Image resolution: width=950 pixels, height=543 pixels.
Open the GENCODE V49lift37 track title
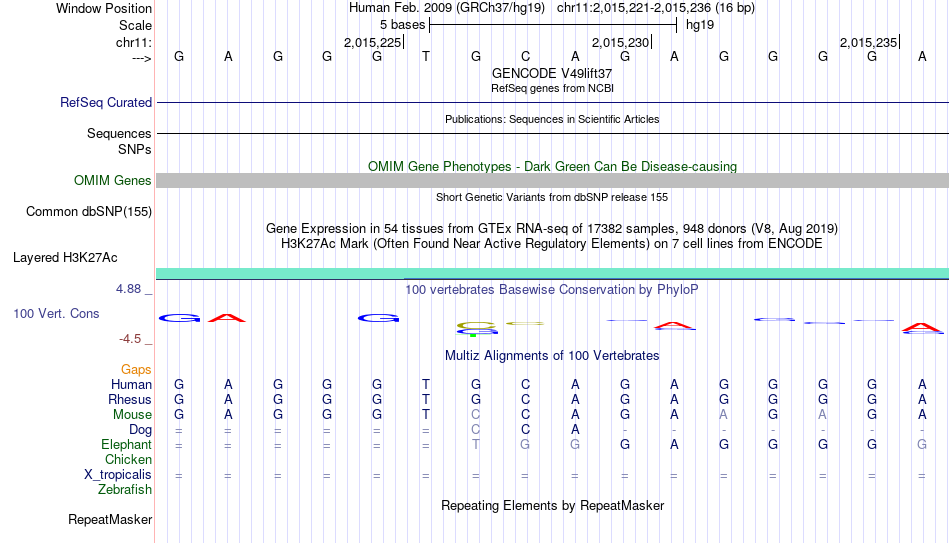click(552, 73)
